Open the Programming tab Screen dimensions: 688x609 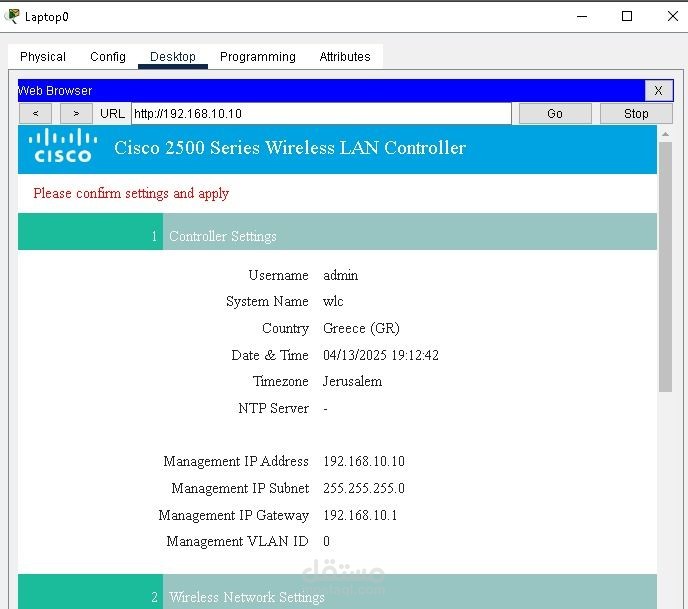[258, 57]
